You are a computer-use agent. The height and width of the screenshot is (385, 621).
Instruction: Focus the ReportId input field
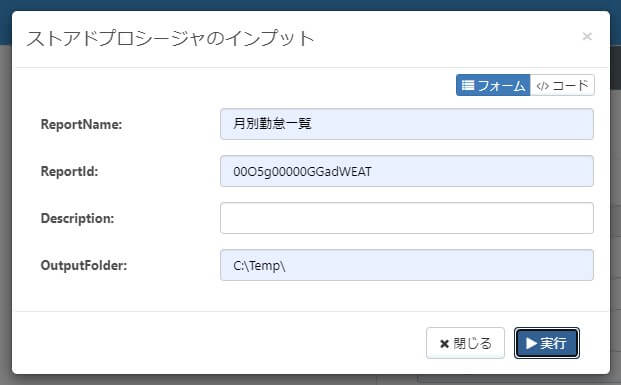(x=407, y=171)
